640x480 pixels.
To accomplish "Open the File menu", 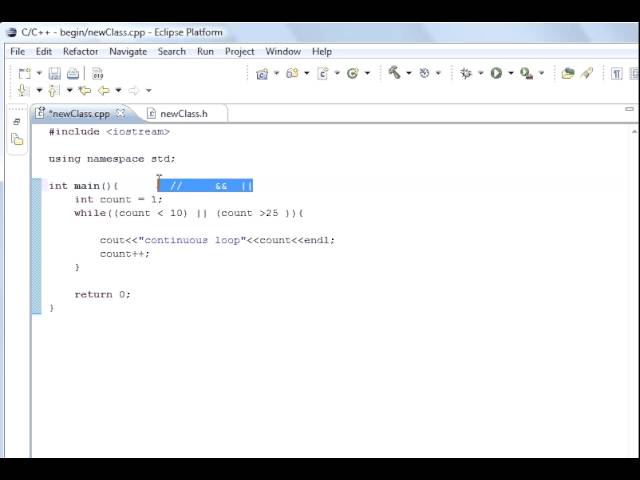I will coord(18,51).
